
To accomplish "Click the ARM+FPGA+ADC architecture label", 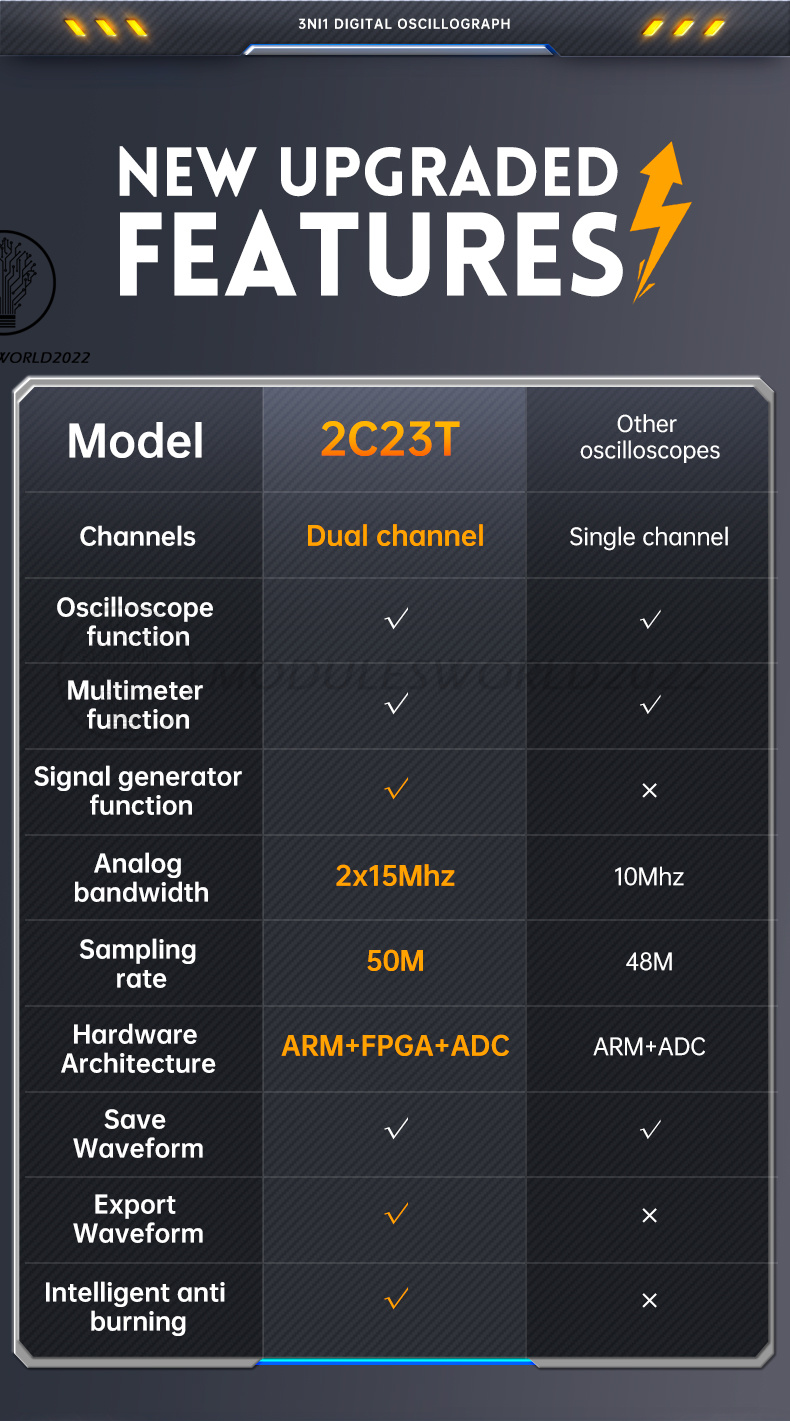I will tap(395, 1046).
